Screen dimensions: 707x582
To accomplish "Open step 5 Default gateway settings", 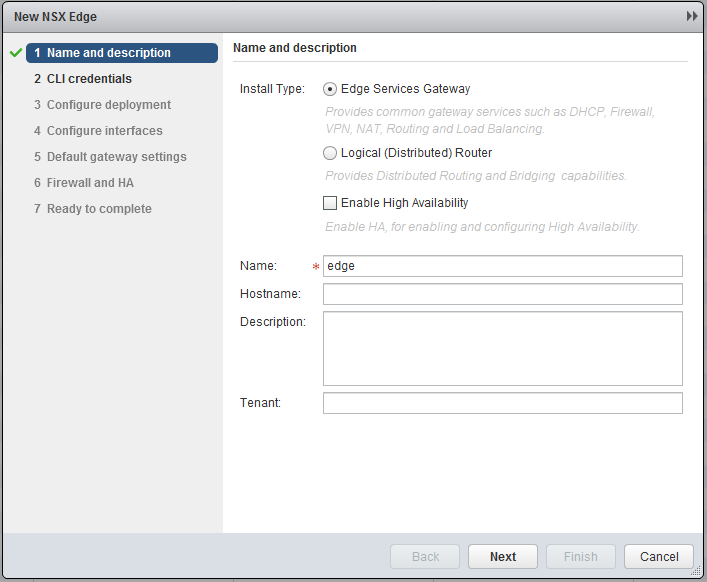I will 116,157.
